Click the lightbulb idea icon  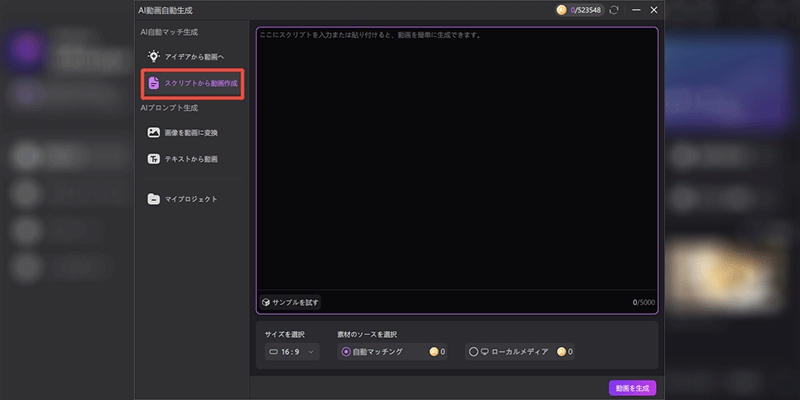[154, 56]
